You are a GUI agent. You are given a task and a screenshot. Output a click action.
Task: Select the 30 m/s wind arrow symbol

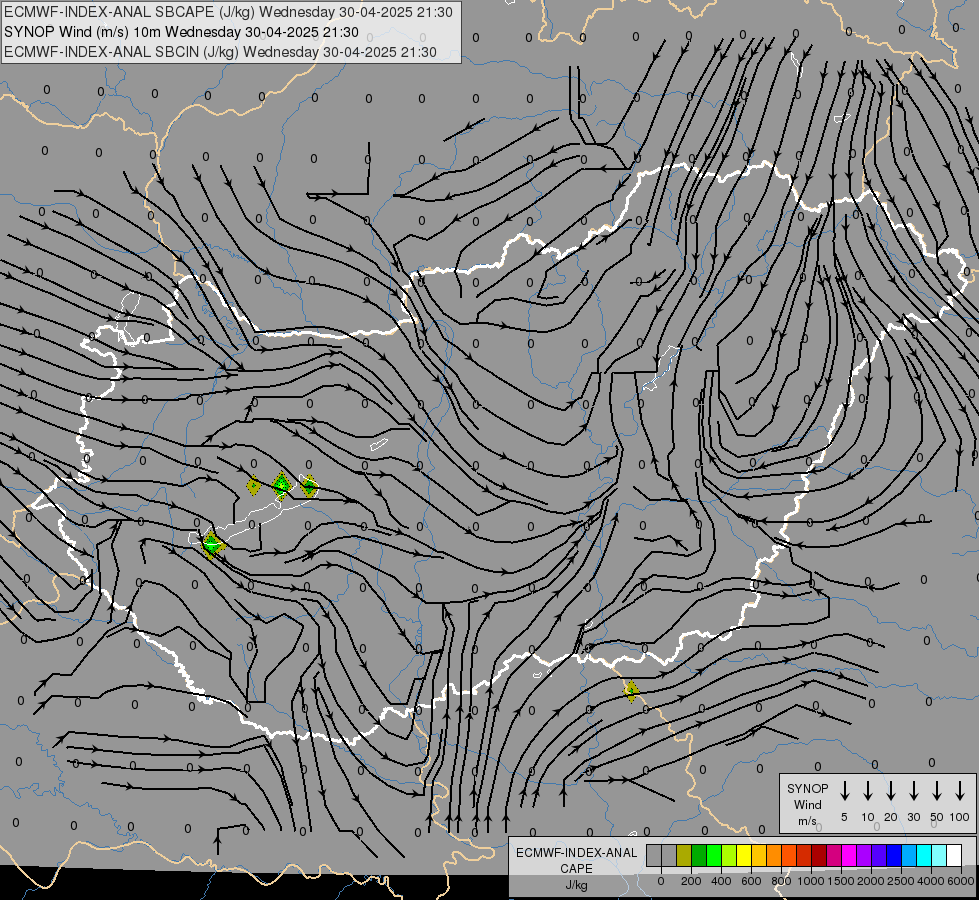pyautogui.click(x=913, y=791)
